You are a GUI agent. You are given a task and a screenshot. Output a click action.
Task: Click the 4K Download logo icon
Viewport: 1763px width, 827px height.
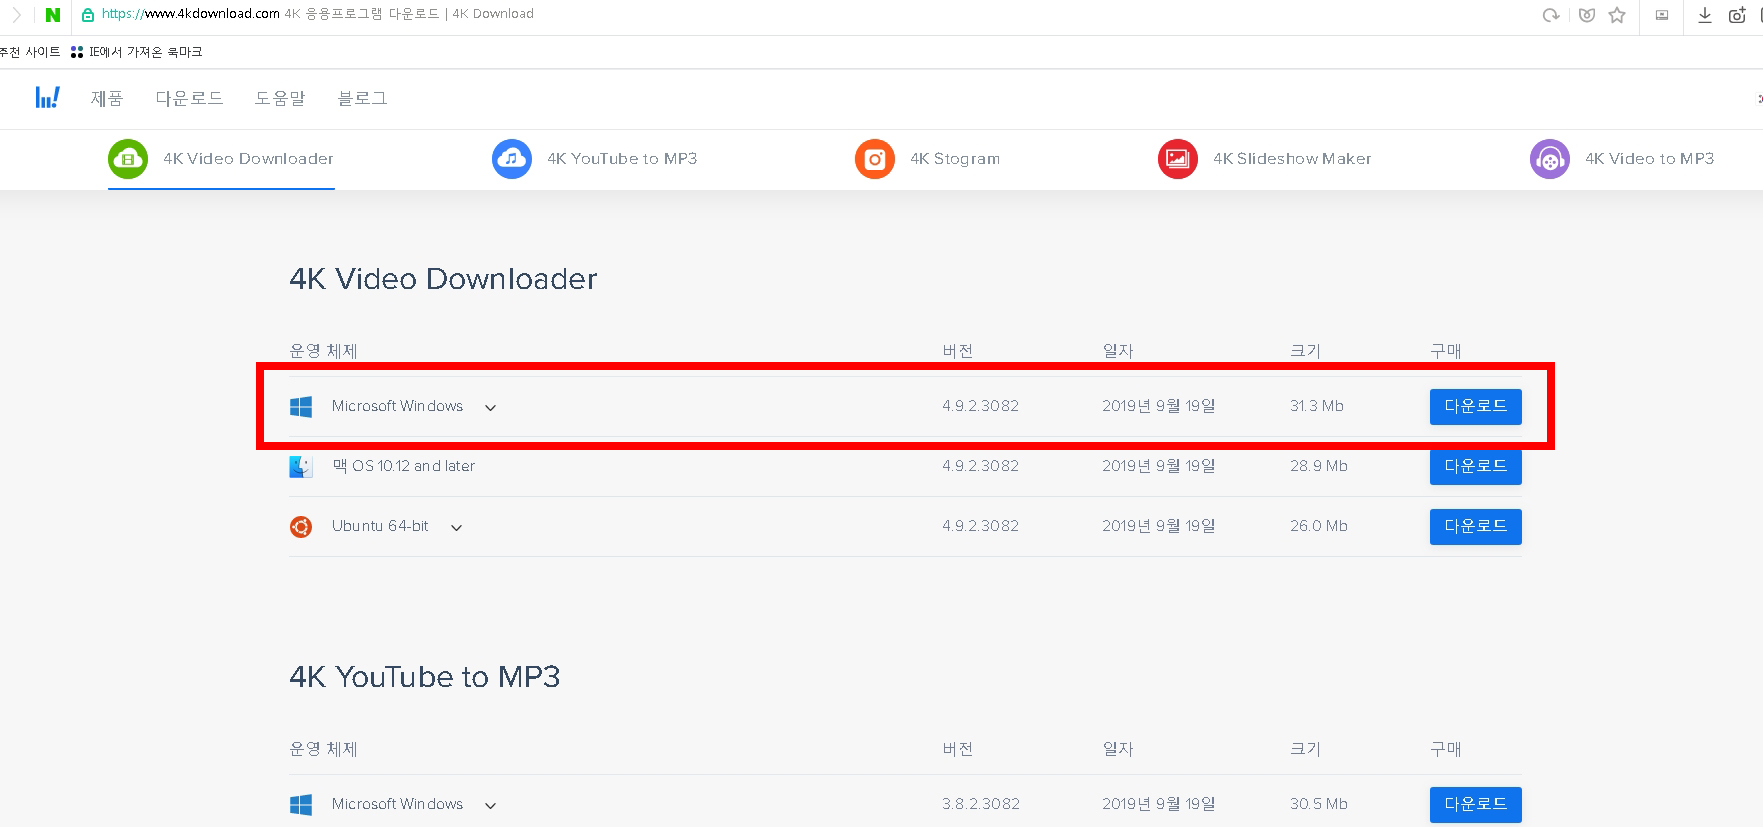(47, 97)
